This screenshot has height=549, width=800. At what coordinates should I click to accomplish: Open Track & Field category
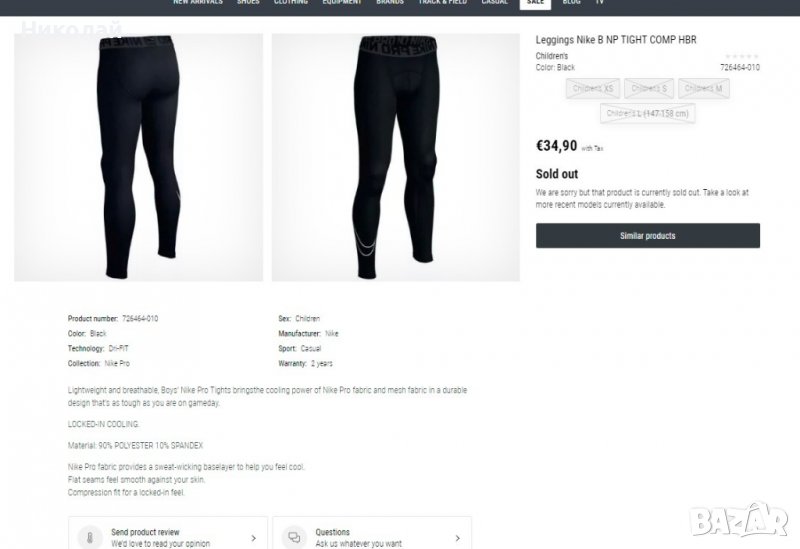pos(442,3)
